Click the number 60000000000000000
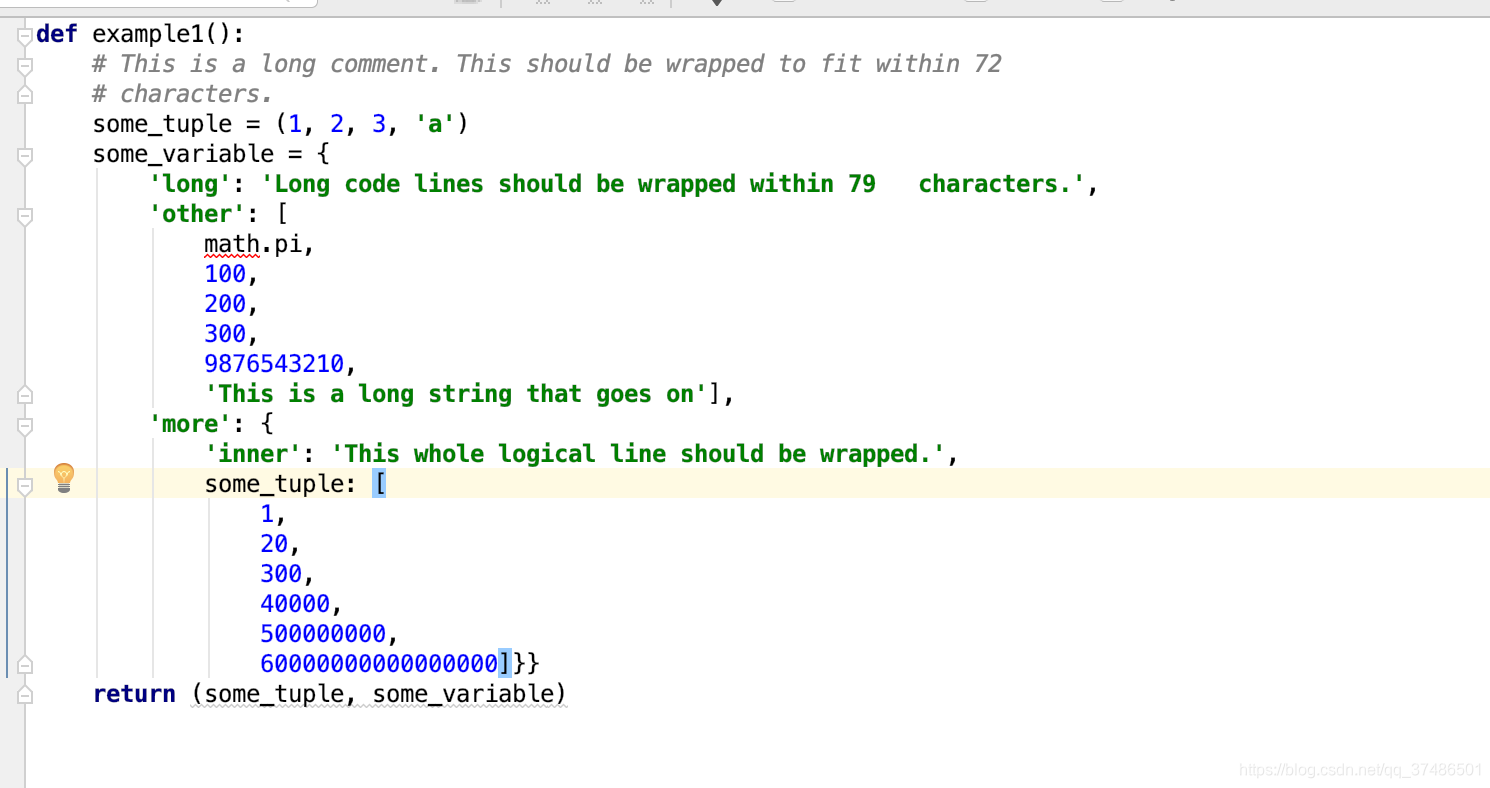The height and width of the screenshot is (788, 1490). (379, 664)
